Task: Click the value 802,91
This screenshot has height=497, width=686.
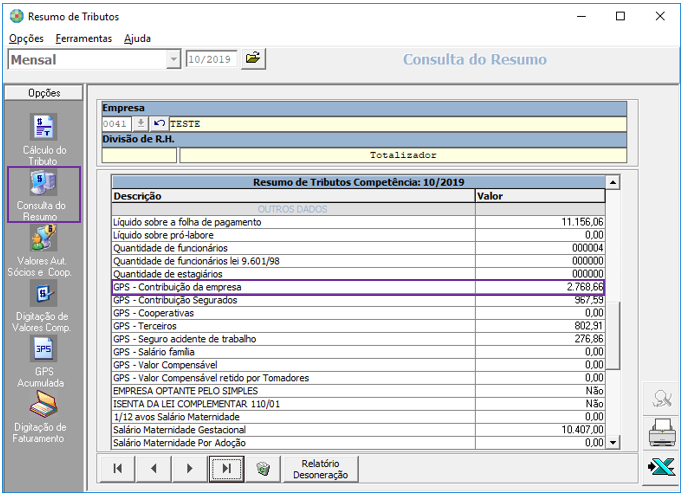Action: [588, 326]
